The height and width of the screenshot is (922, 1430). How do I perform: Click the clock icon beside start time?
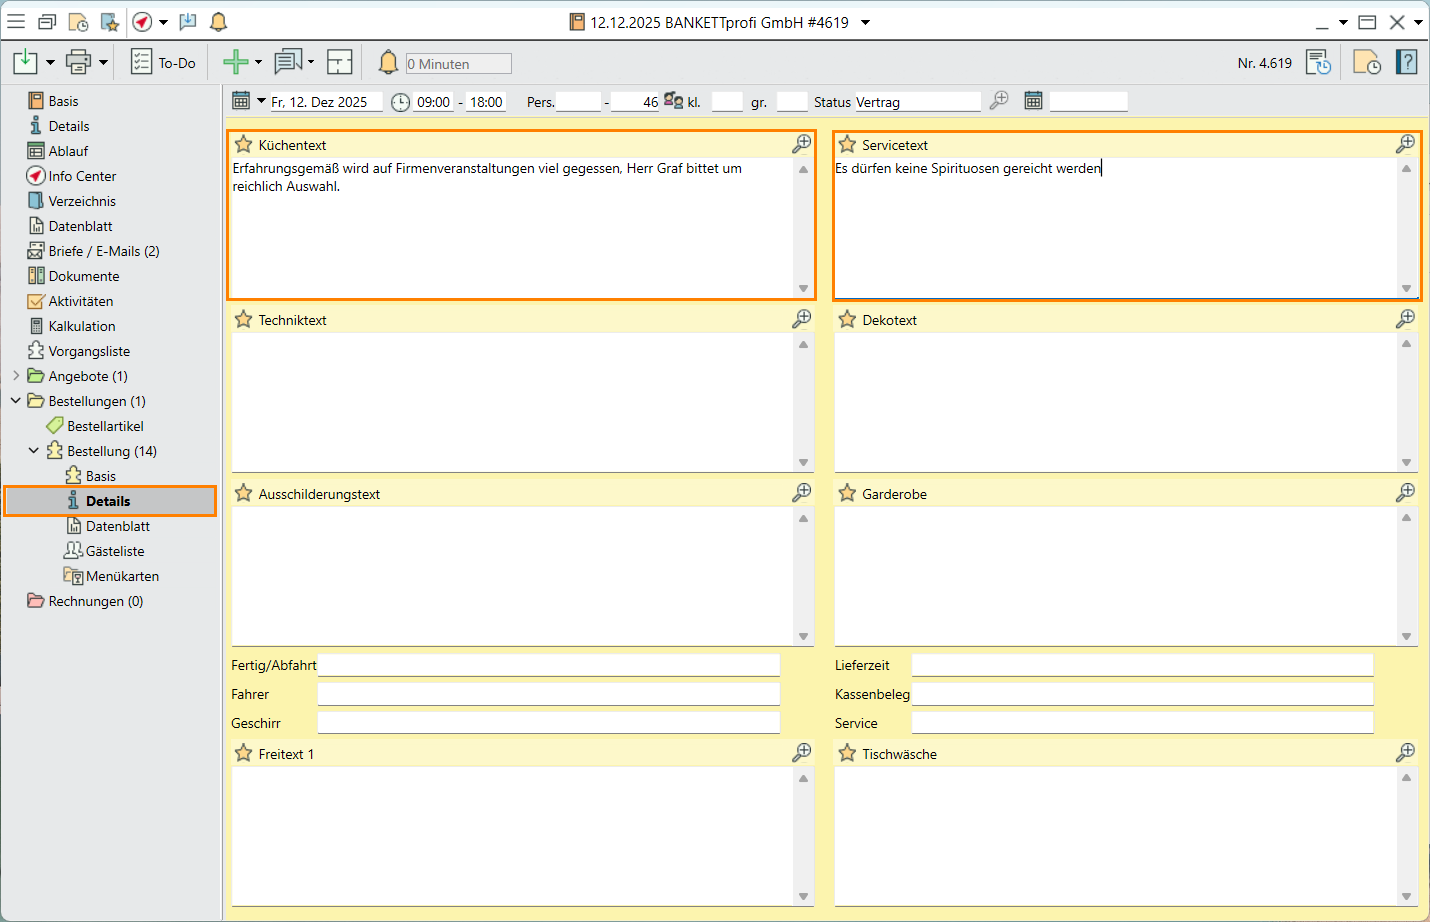coord(400,102)
